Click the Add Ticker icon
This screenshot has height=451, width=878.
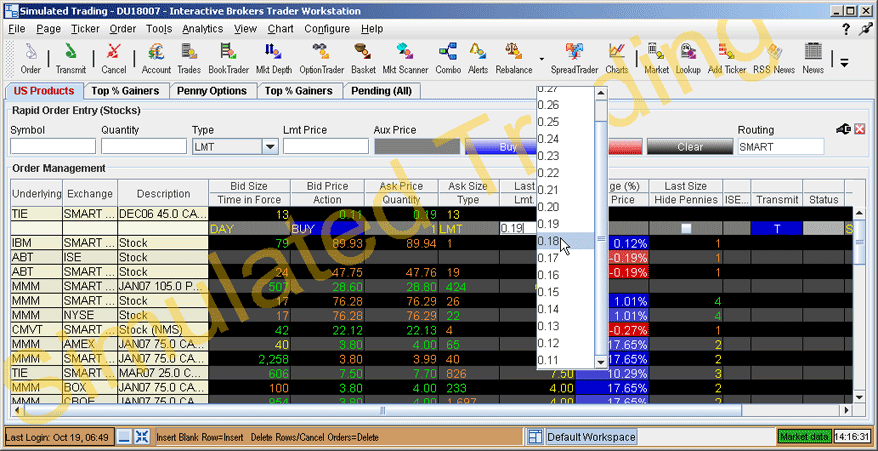click(727, 58)
